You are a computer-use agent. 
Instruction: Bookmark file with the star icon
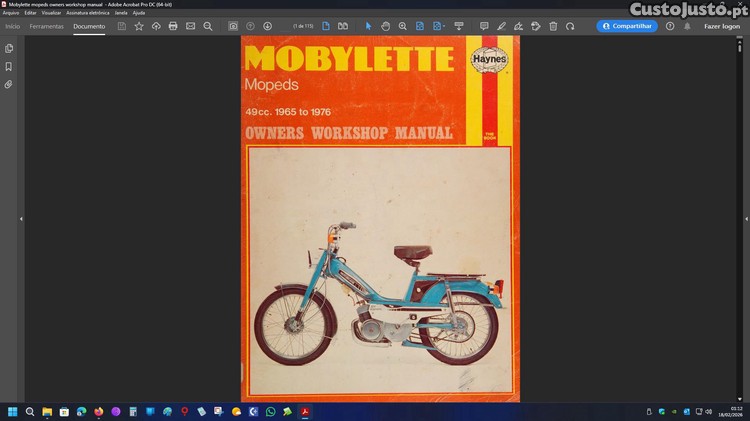pos(139,26)
